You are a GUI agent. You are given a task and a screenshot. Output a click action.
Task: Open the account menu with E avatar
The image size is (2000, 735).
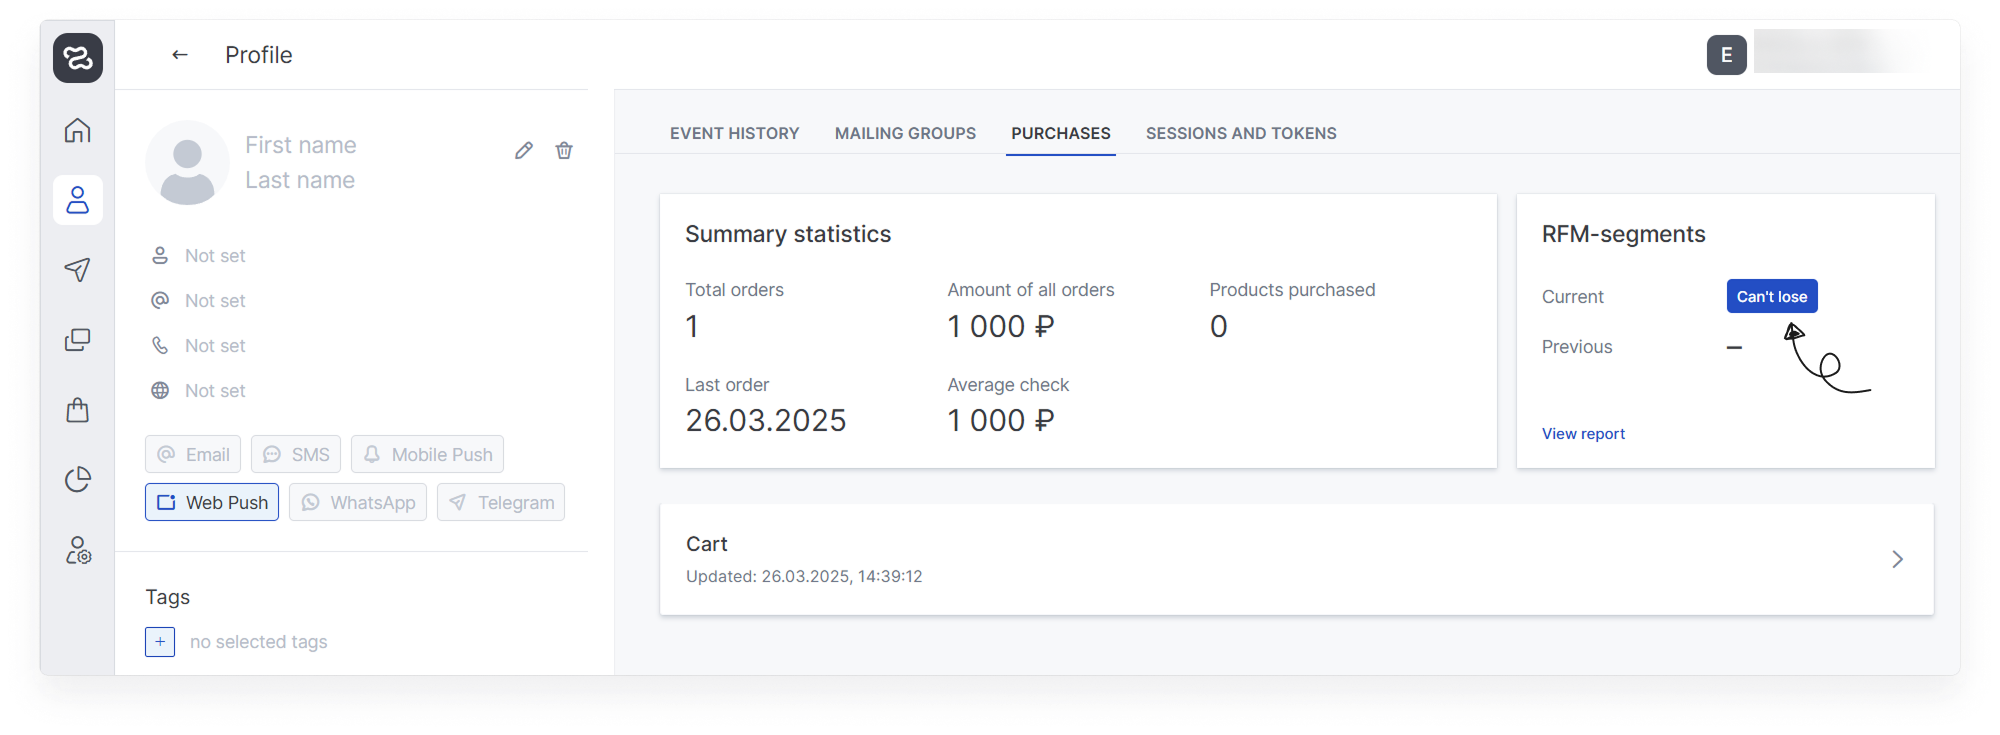coord(1727,55)
